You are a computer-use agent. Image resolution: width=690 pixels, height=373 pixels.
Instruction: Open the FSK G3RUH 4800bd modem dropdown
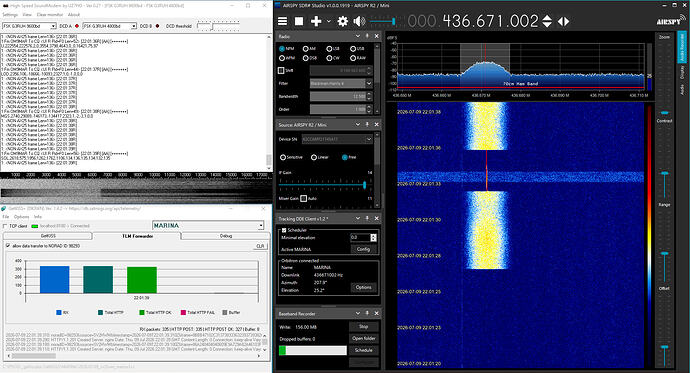click(x=110, y=26)
